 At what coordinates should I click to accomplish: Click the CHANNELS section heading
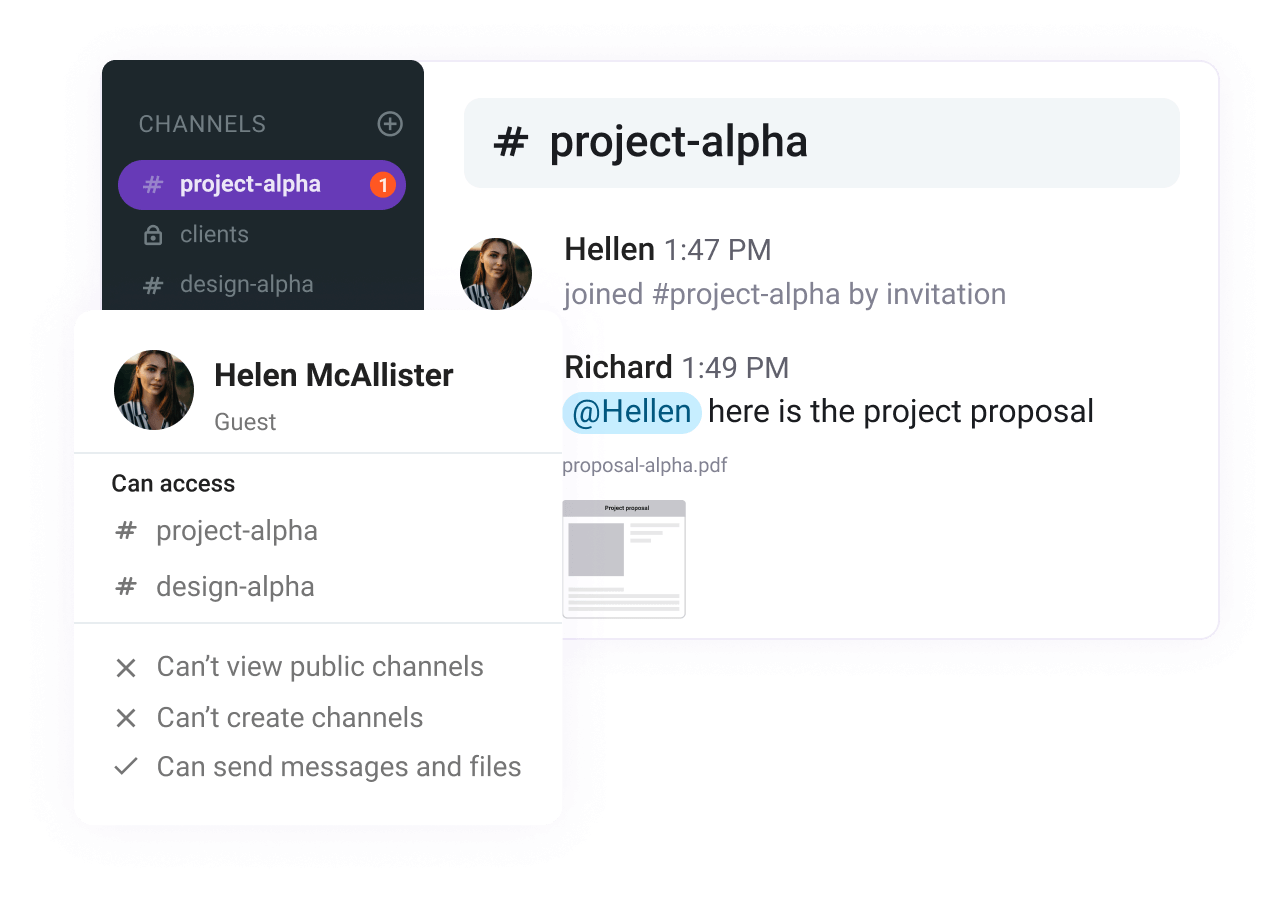click(x=202, y=124)
